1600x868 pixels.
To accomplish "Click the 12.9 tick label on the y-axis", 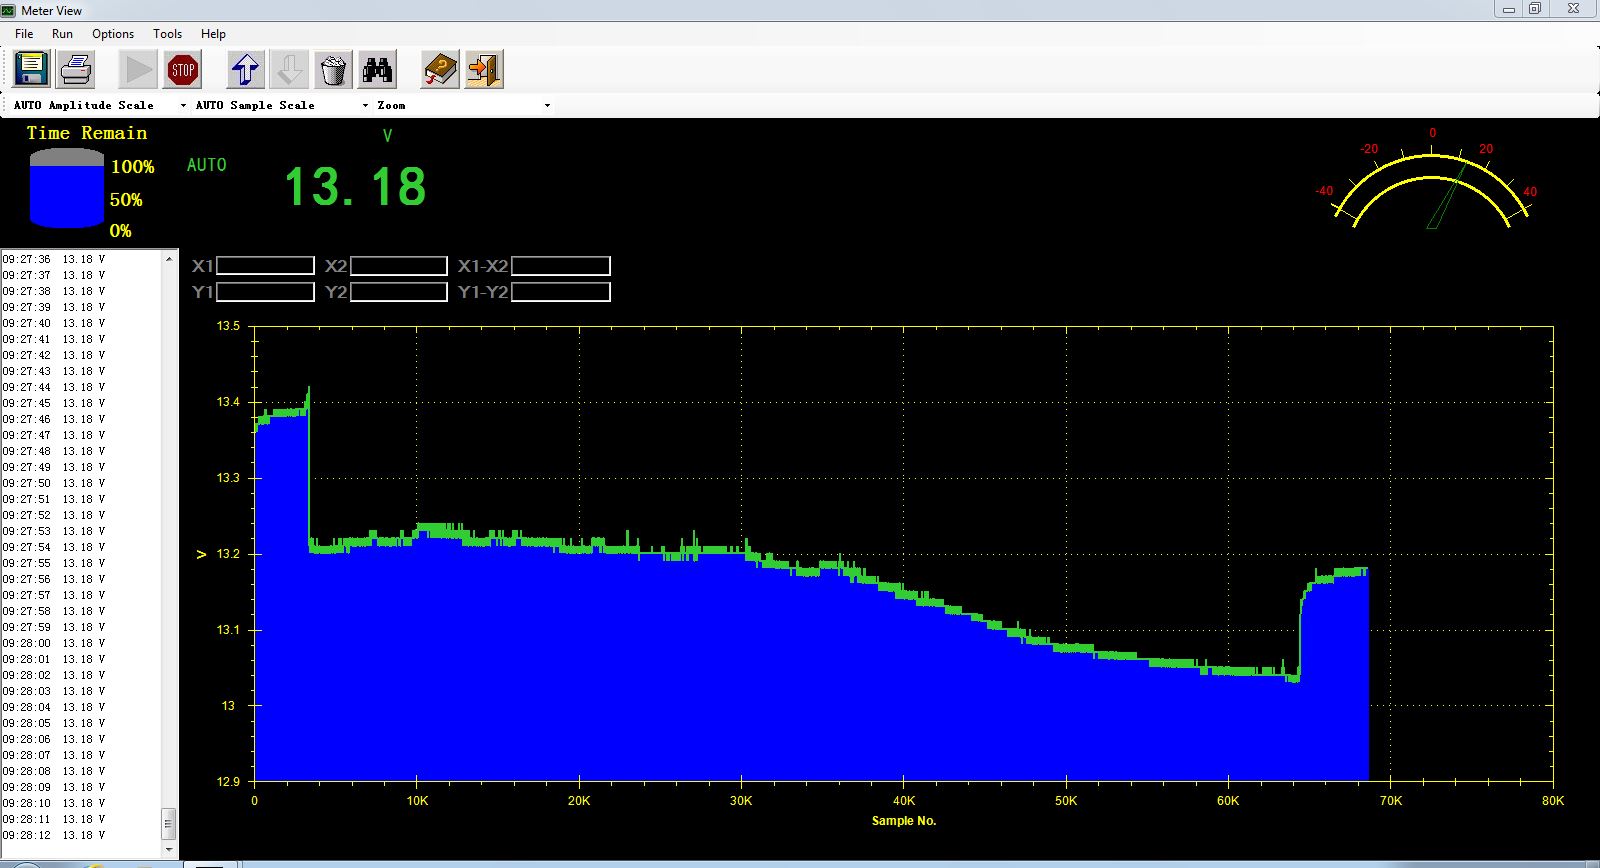I will [228, 782].
